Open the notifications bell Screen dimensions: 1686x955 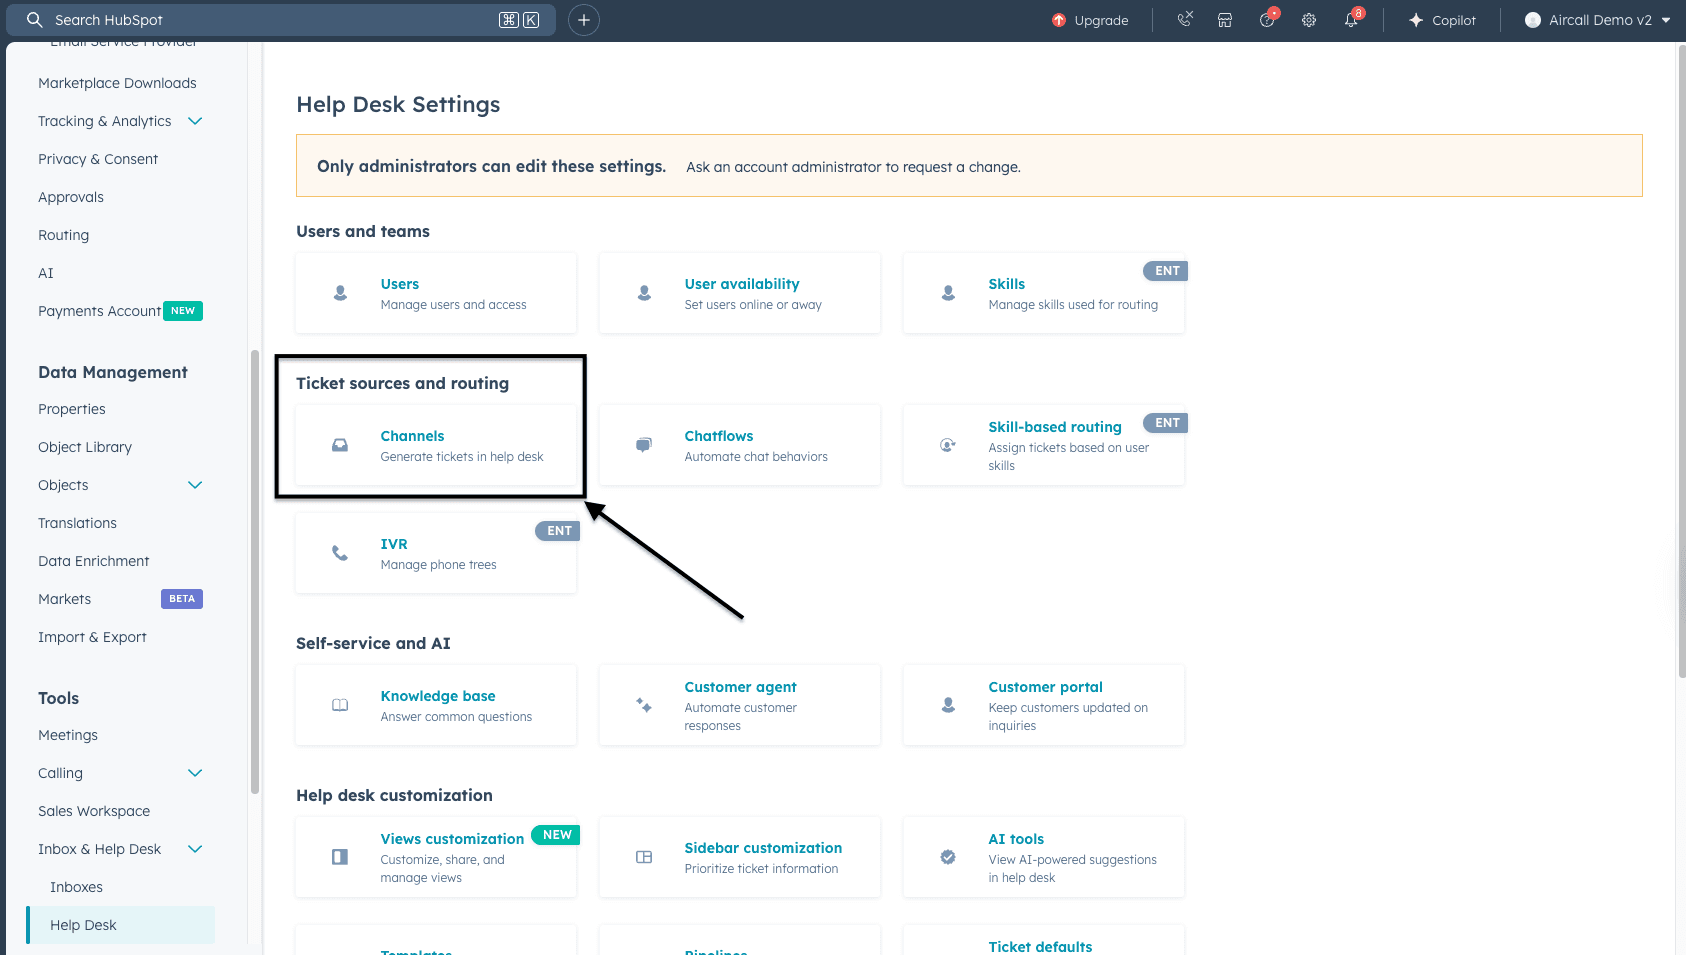pyautogui.click(x=1351, y=20)
